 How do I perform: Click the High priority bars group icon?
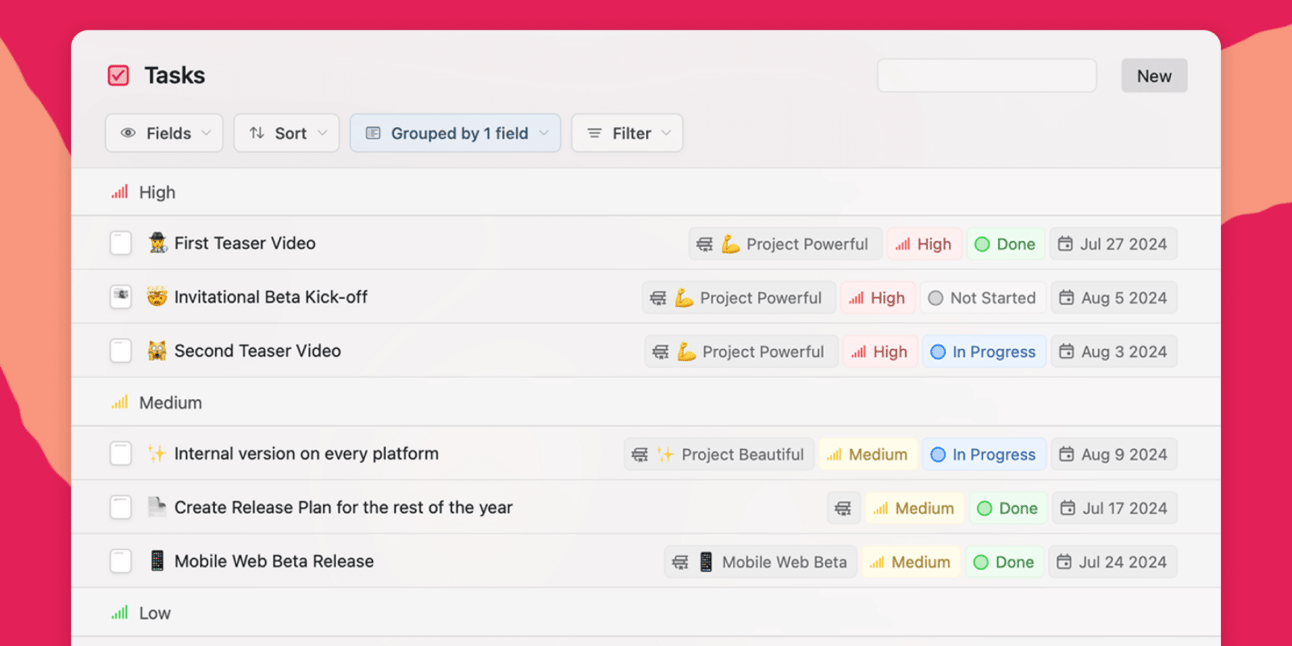tap(120, 192)
